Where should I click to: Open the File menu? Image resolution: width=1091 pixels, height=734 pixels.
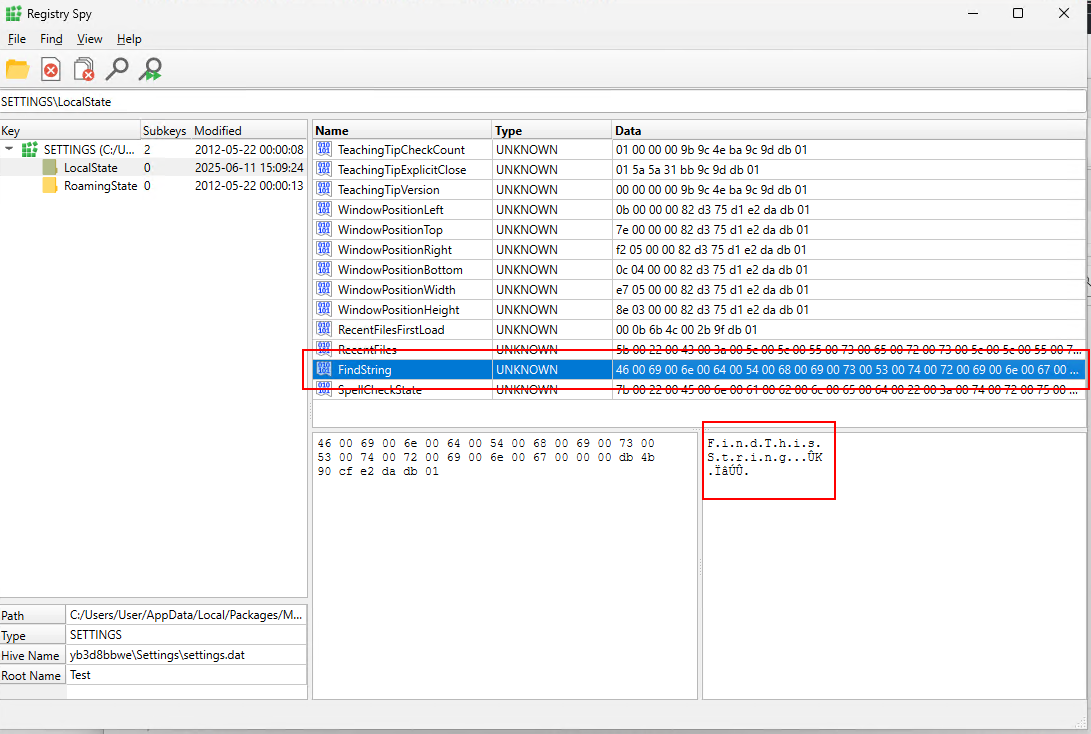(17, 39)
